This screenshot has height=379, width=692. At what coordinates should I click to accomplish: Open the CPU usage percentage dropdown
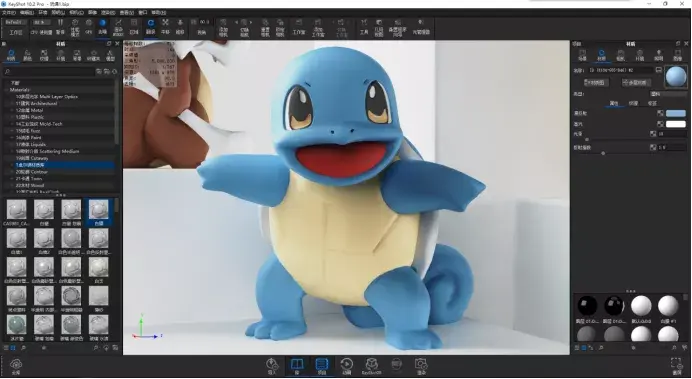pos(41,22)
